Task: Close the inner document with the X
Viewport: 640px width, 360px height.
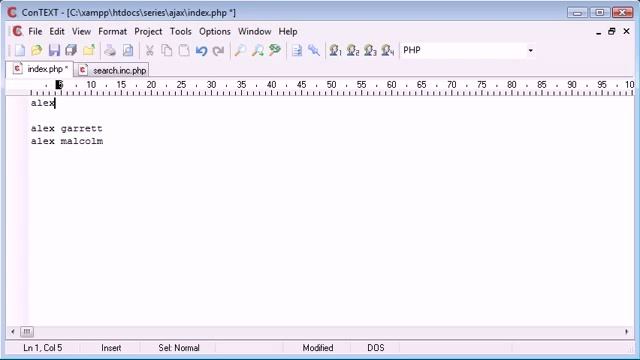Action: [627, 31]
